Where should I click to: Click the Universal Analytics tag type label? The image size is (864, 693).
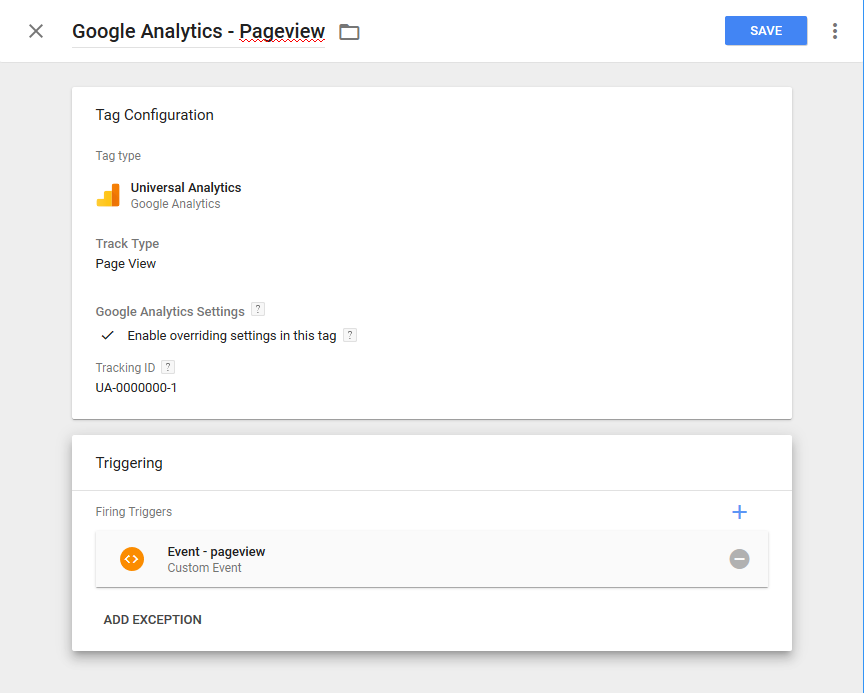[x=186, y=187]
